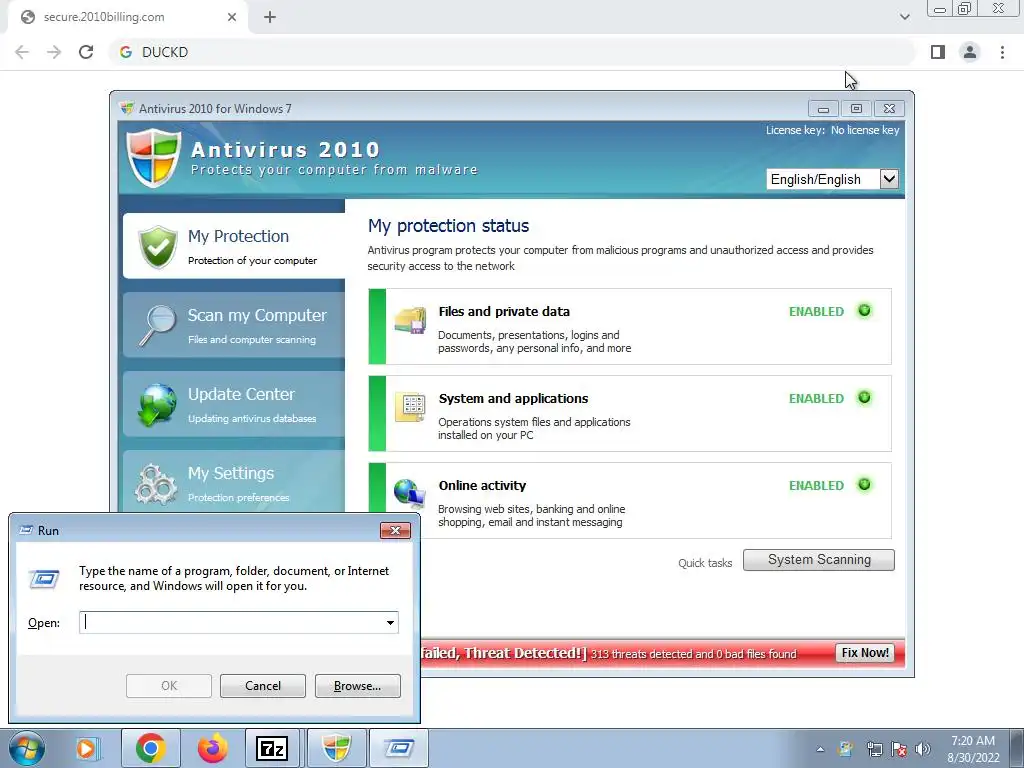Image resolution: width=1024 pixels, height=768 pixels.
Task: Toggle Files and private data enabled indicator
Action: [864, 311]
